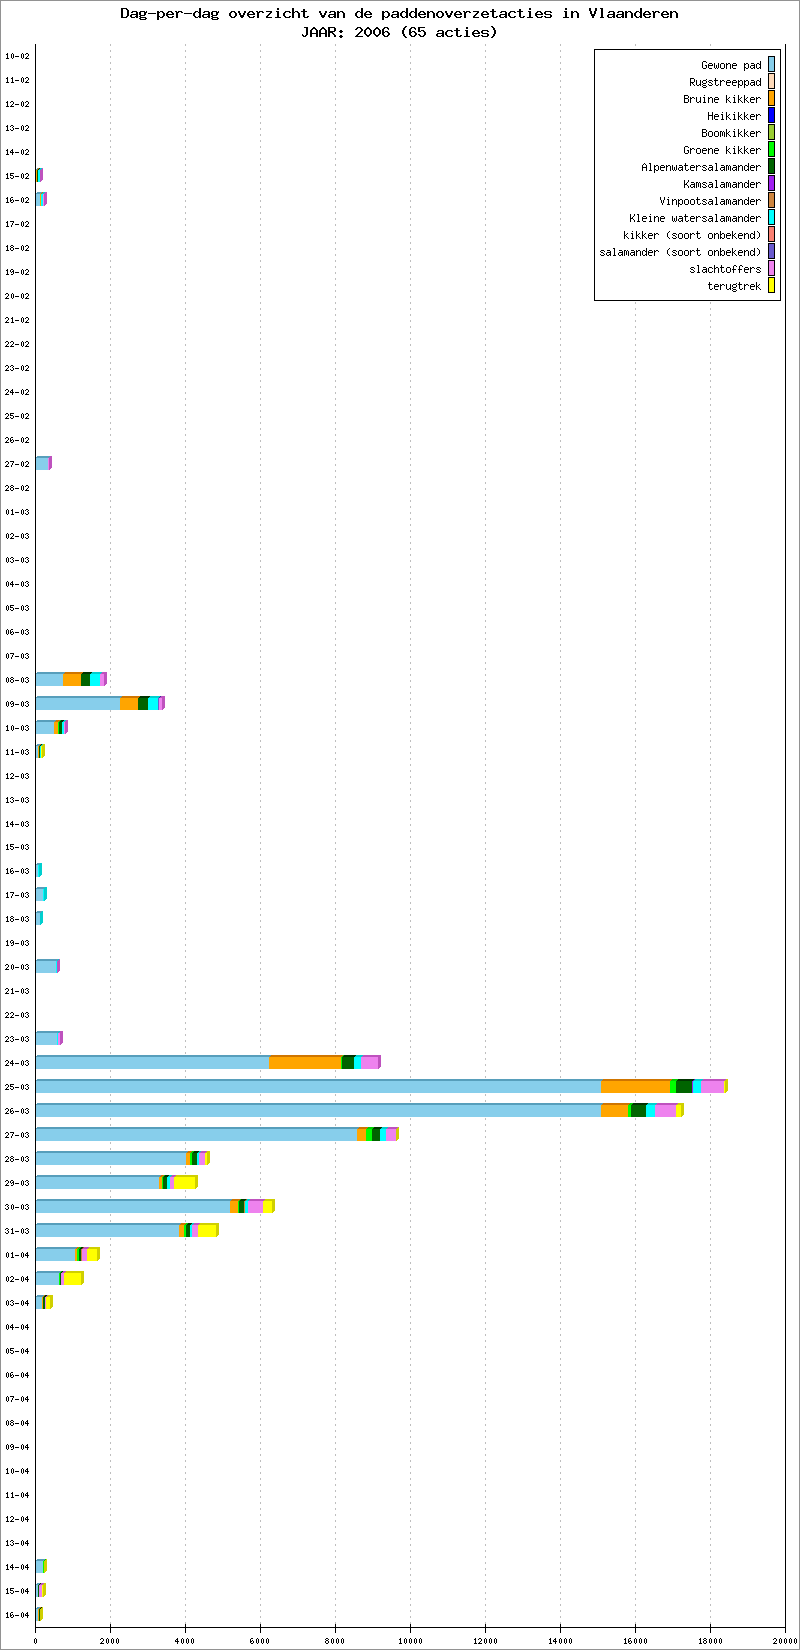The image size is (800, 1650).
Task: Click the Gewone pad legend color swatch
Action: click(x=771, y=65)
